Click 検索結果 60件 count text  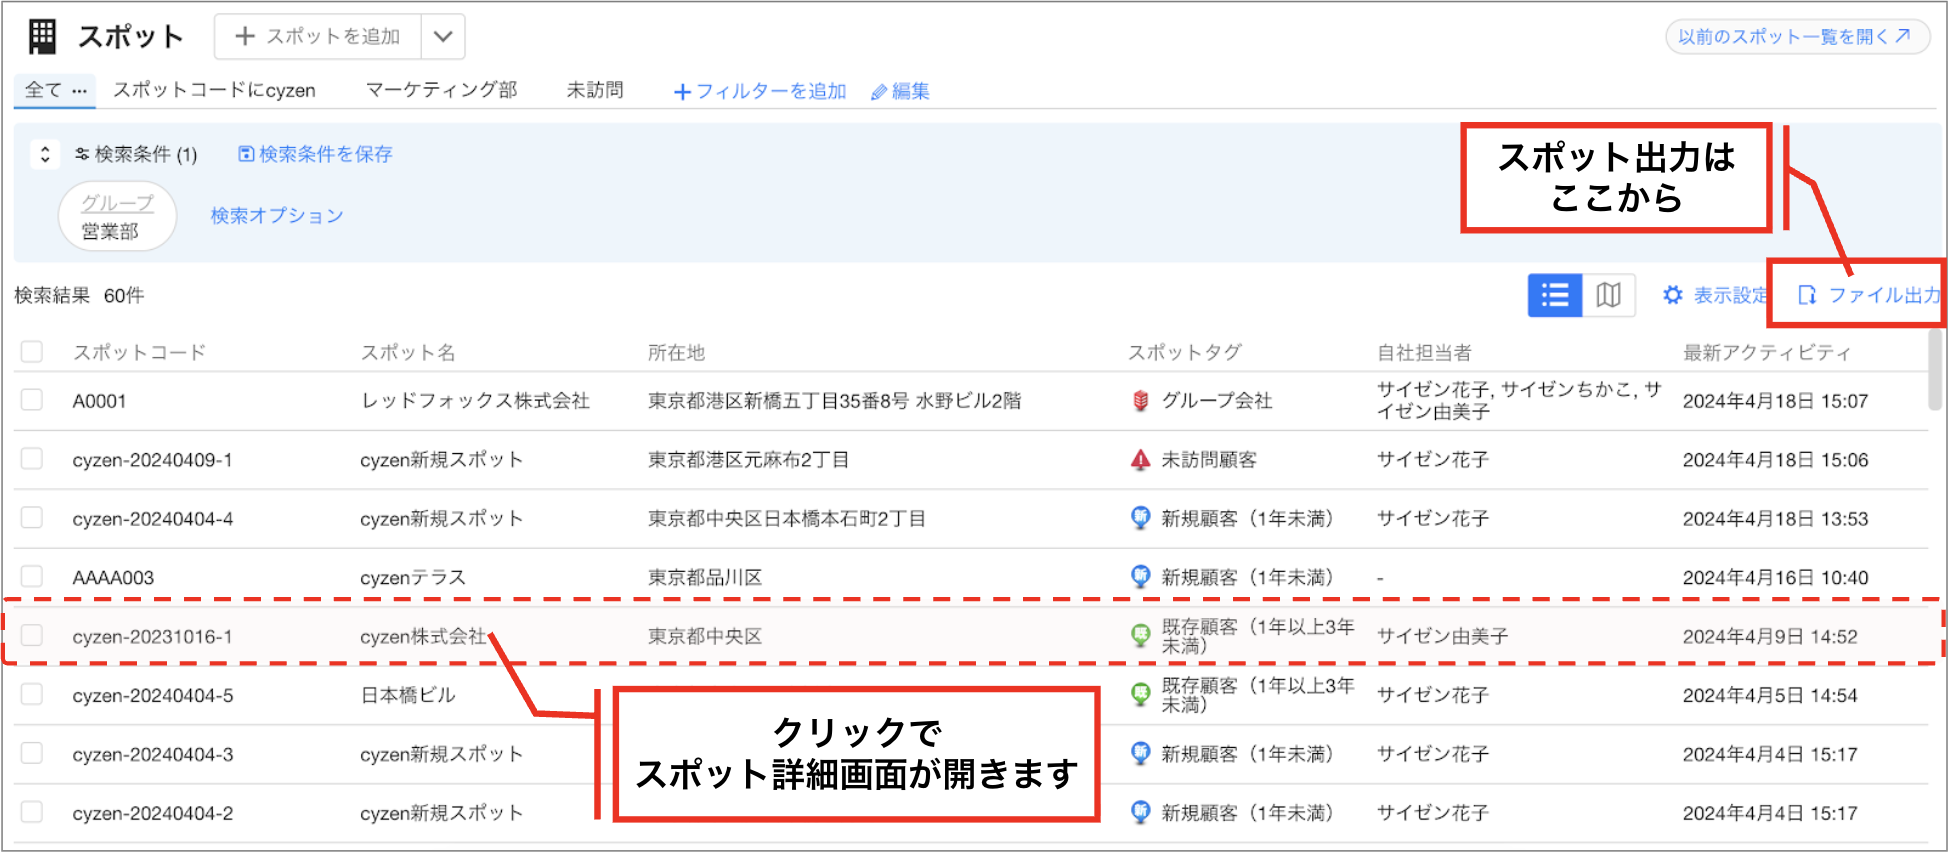[x=79, y=295]
